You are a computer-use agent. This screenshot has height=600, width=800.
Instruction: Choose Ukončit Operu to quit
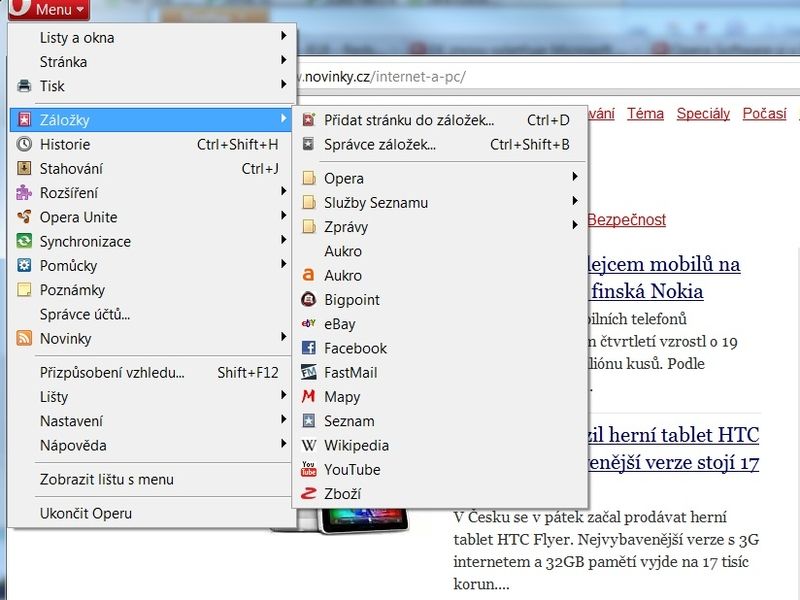(x=152, y=513)
